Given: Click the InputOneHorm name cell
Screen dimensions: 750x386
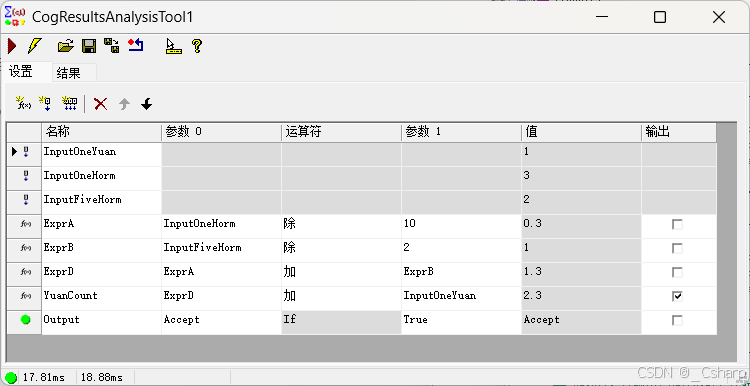Looking at the screenshot, I should coord(101,178).
